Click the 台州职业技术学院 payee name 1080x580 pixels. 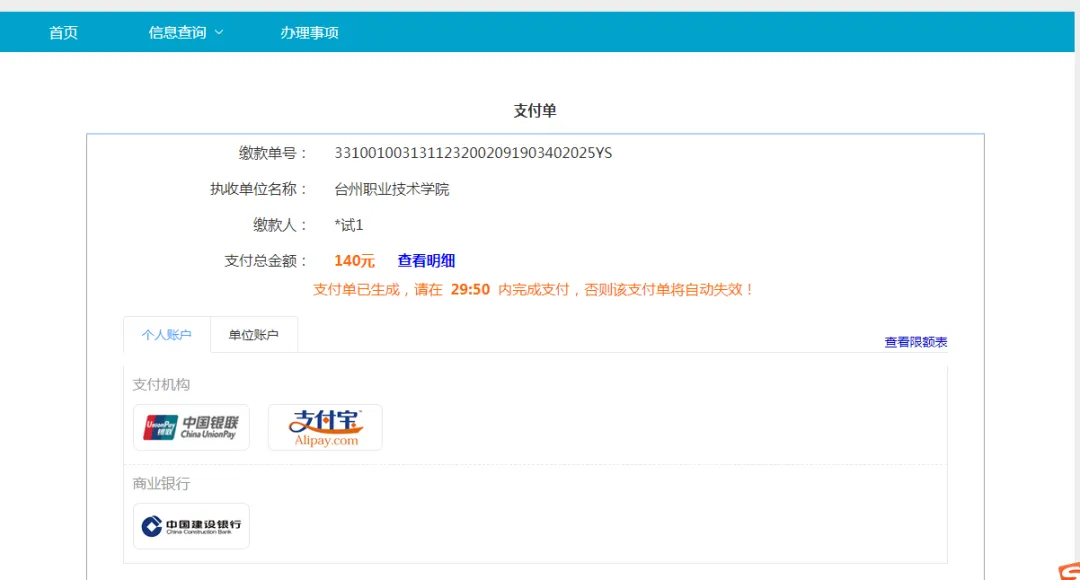tap(392, 189)
